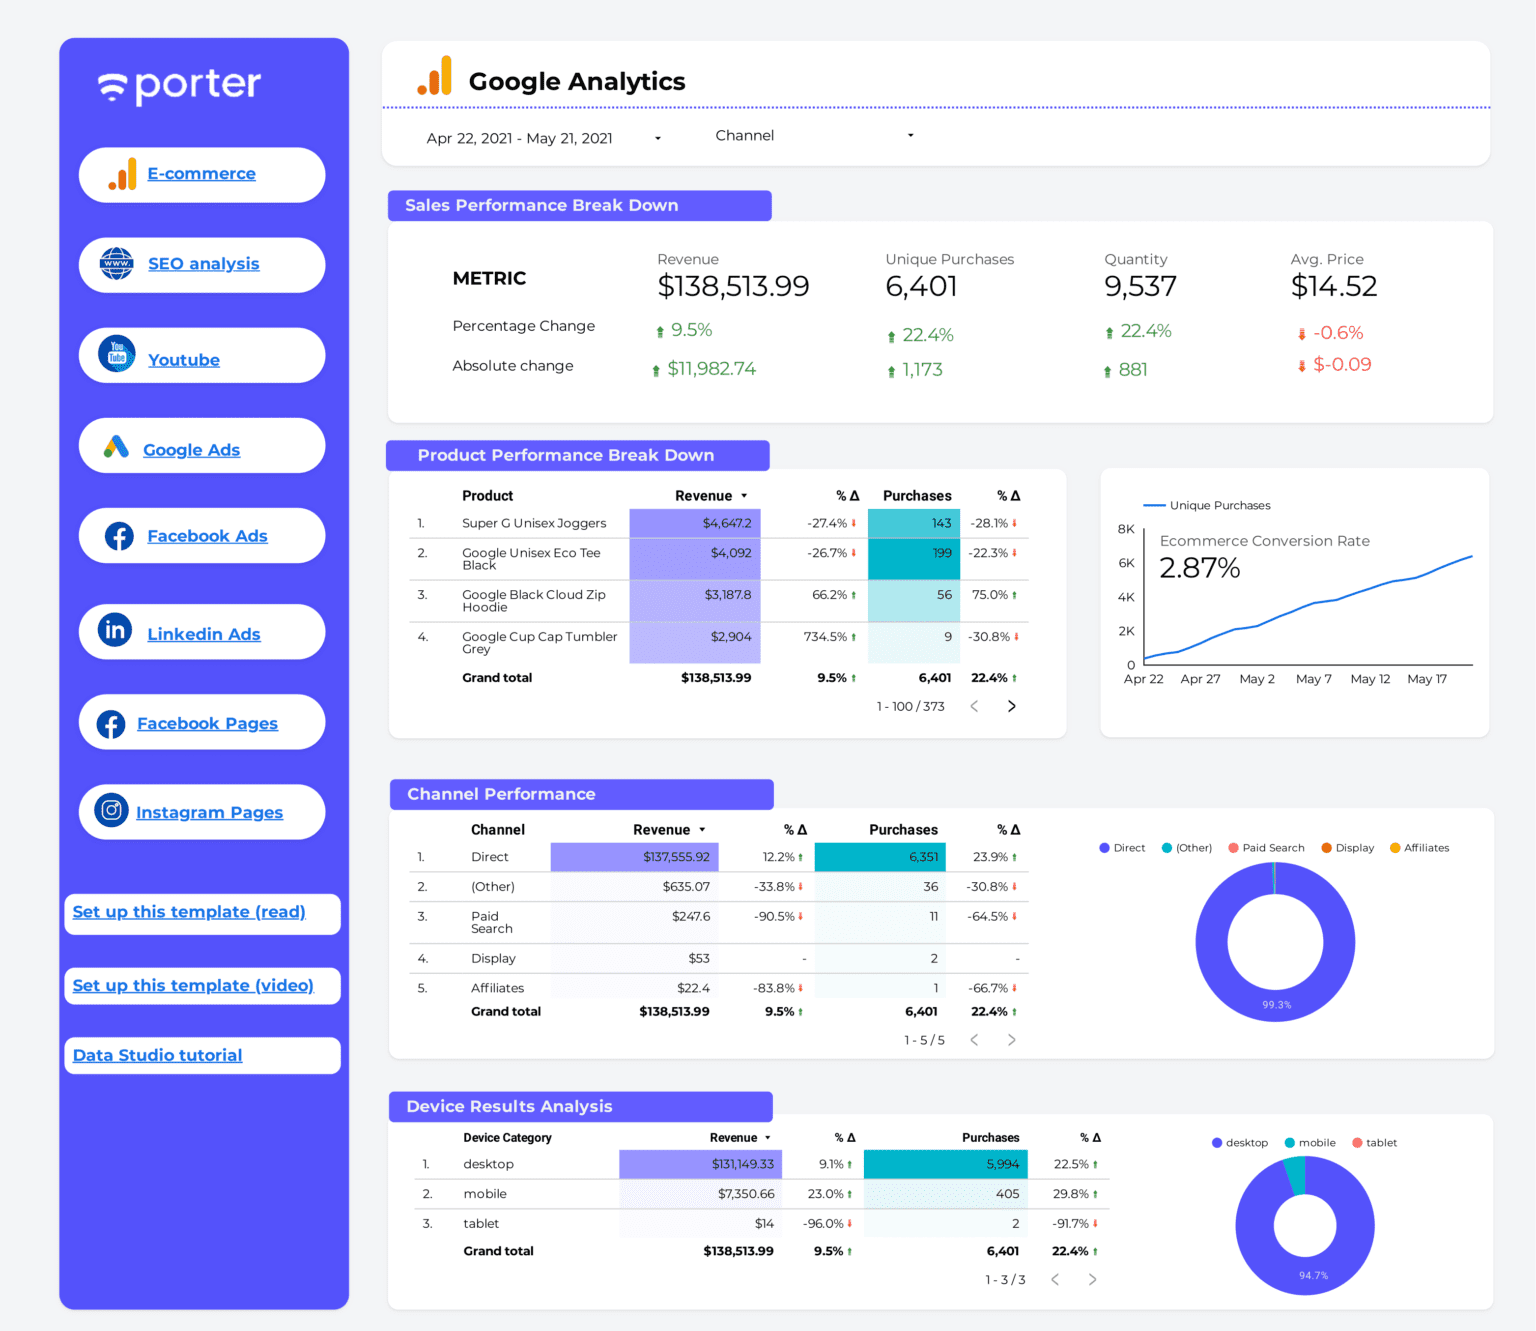
Task: Toggle the Direct legend entry in Channel donut chart
Action: pyautogui.click(x=1121, y=847)
